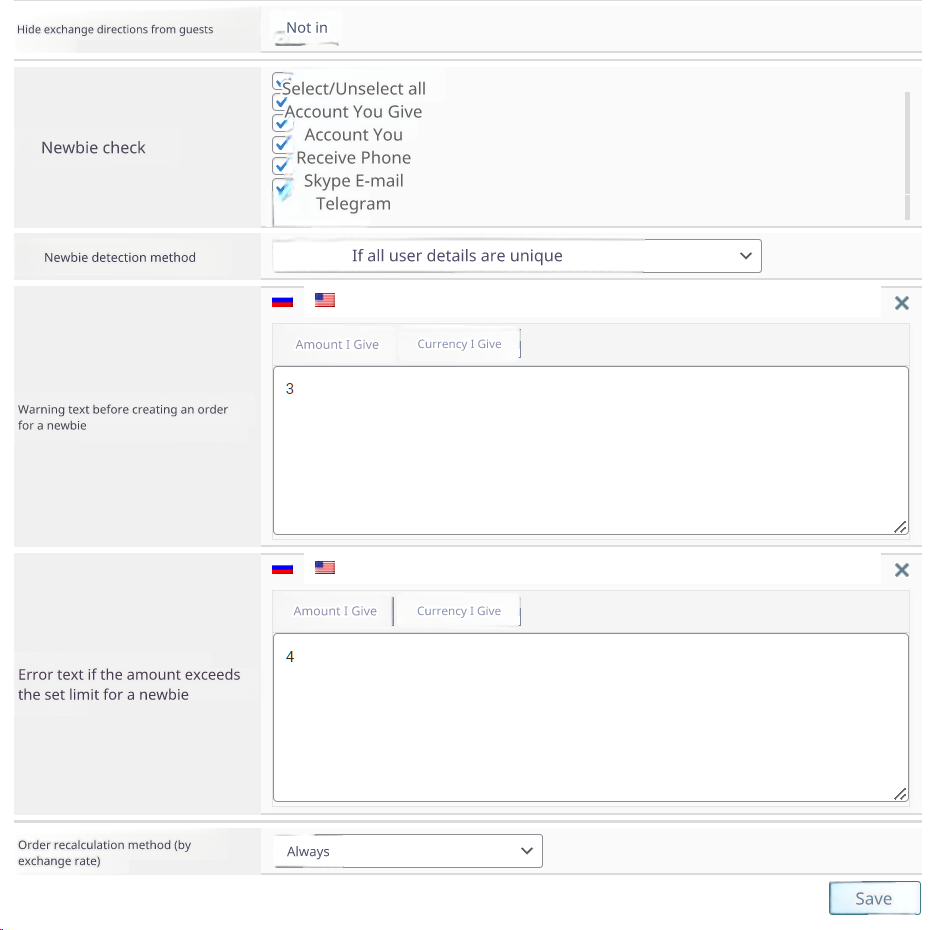Screen dimensions: 931x930
Task: Toggle the last checkbox in Newbie check list
Action: 282,187
